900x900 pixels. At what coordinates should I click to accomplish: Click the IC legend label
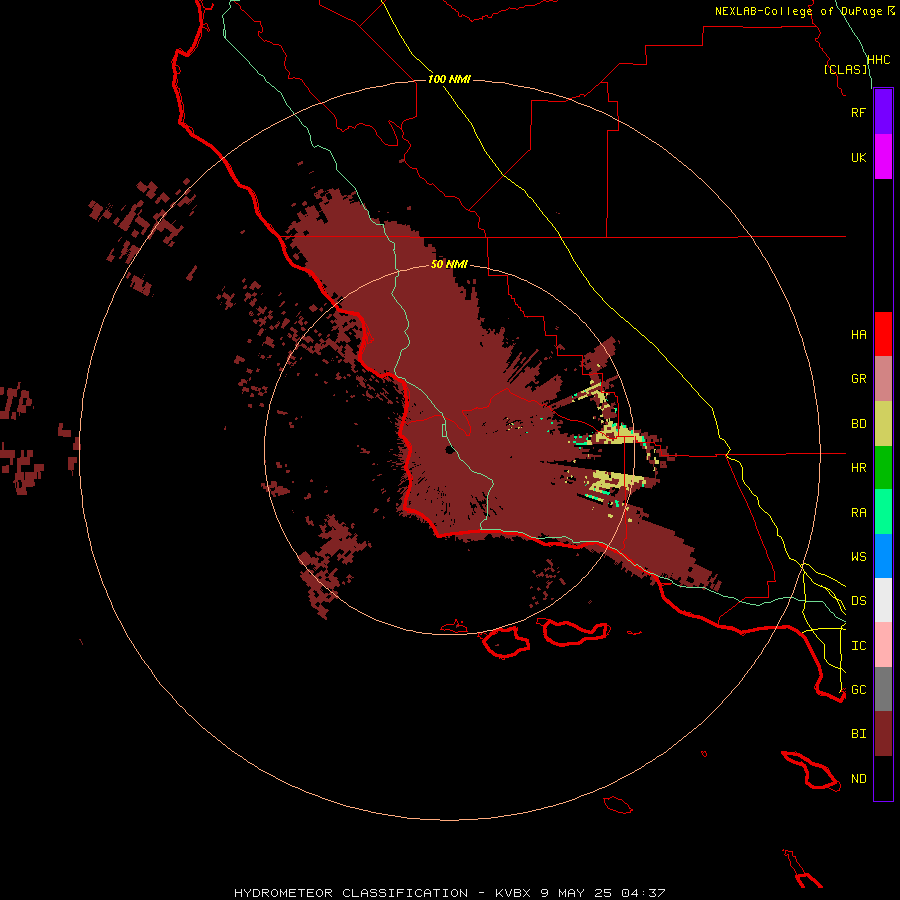point(858,646)
